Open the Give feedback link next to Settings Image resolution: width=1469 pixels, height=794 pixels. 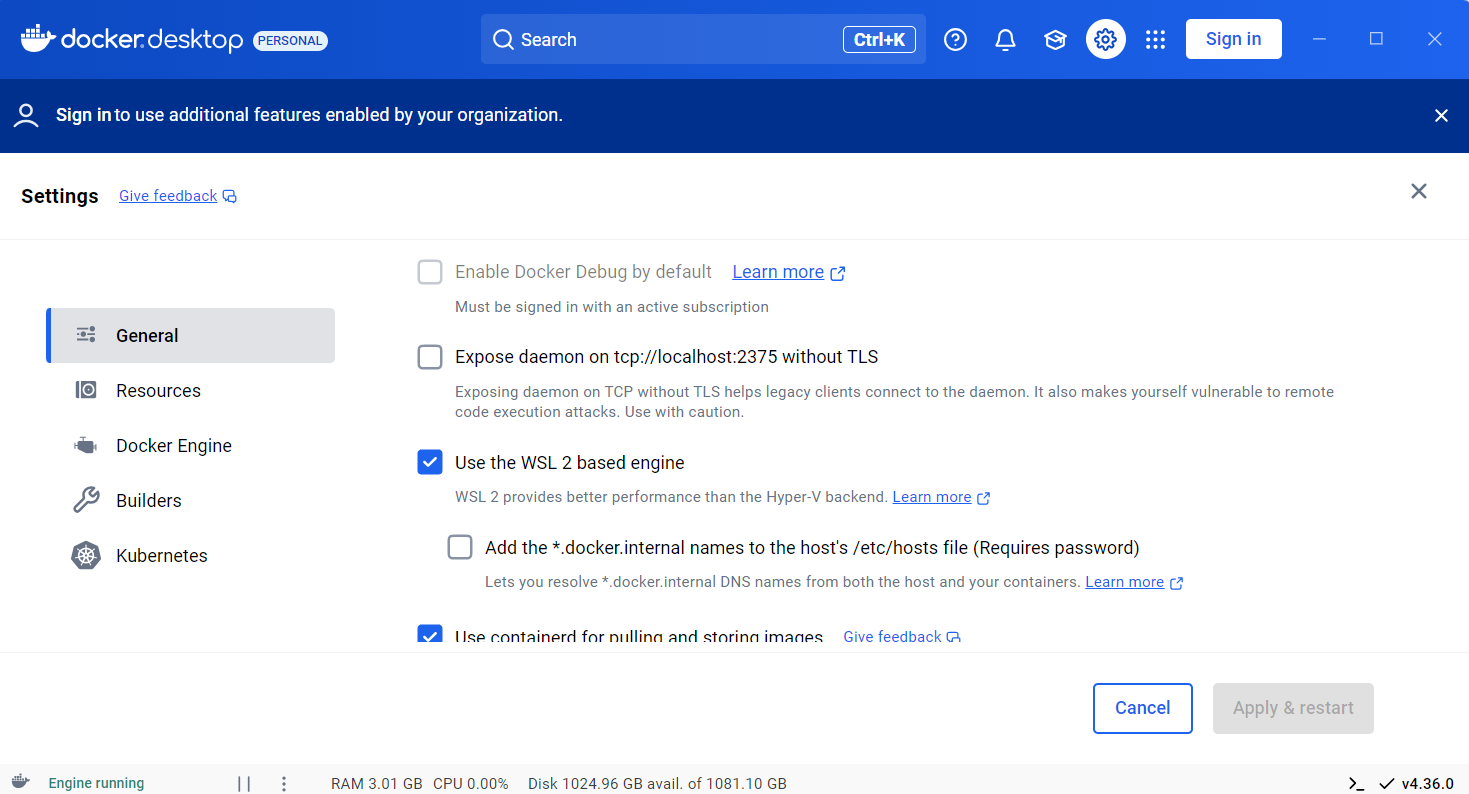coord(168,196)
